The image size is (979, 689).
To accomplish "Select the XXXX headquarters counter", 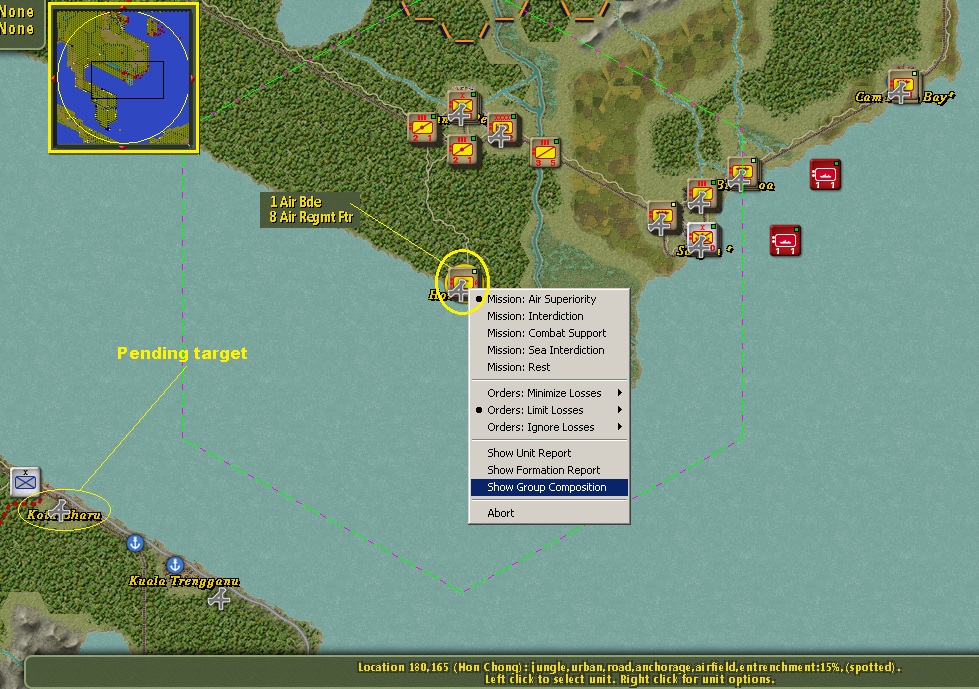I will [x=502, y=129].
